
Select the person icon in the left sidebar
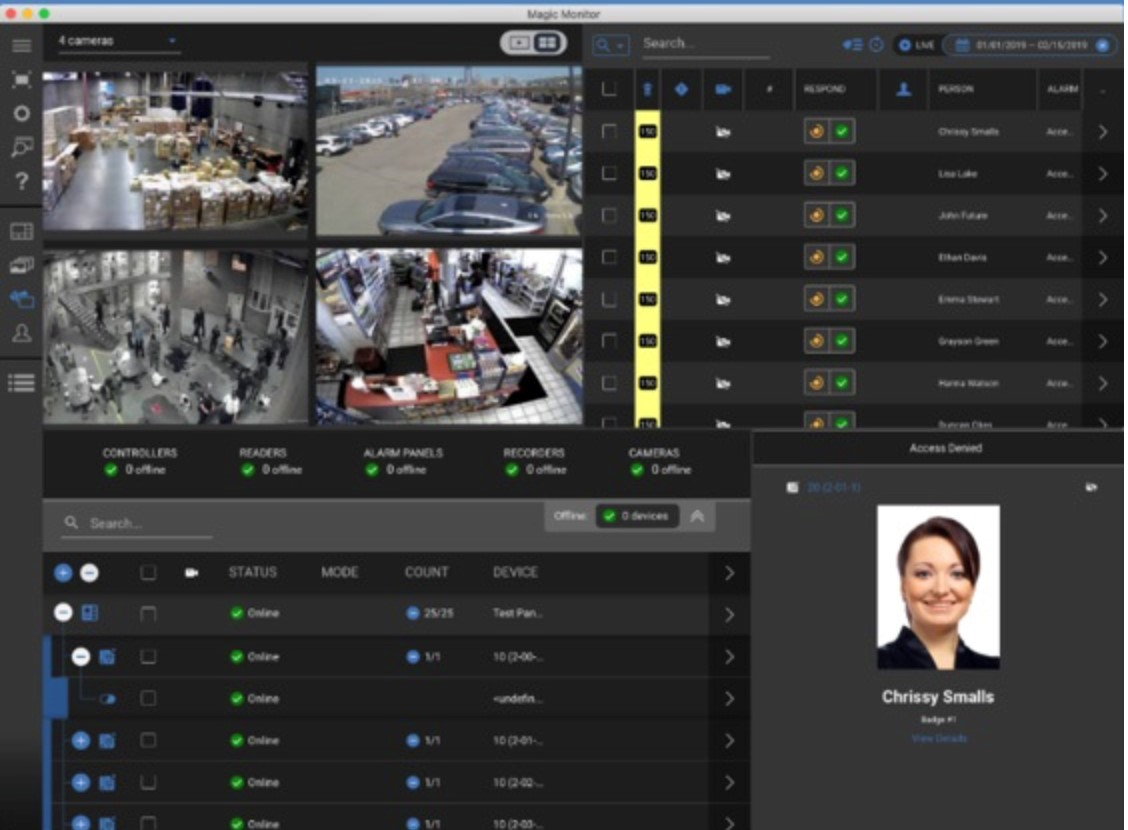click(x=21, y=331)
